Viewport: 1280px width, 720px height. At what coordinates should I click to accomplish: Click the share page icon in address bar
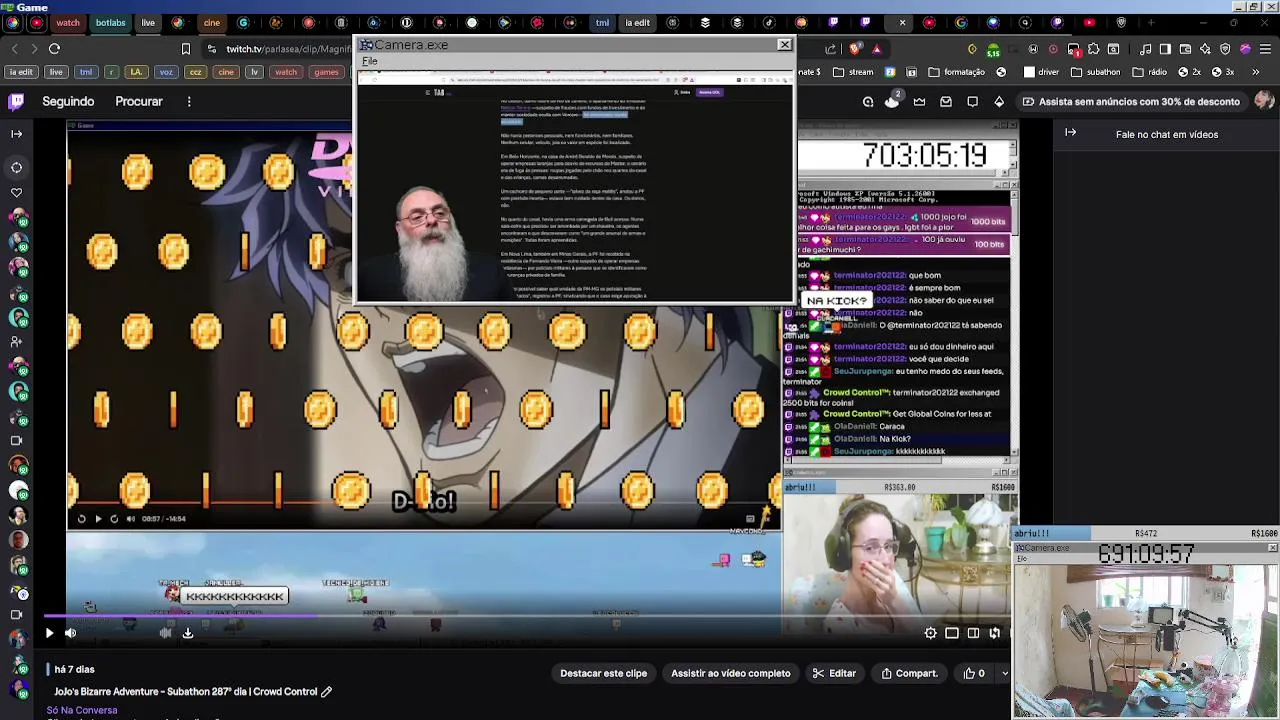831,48
